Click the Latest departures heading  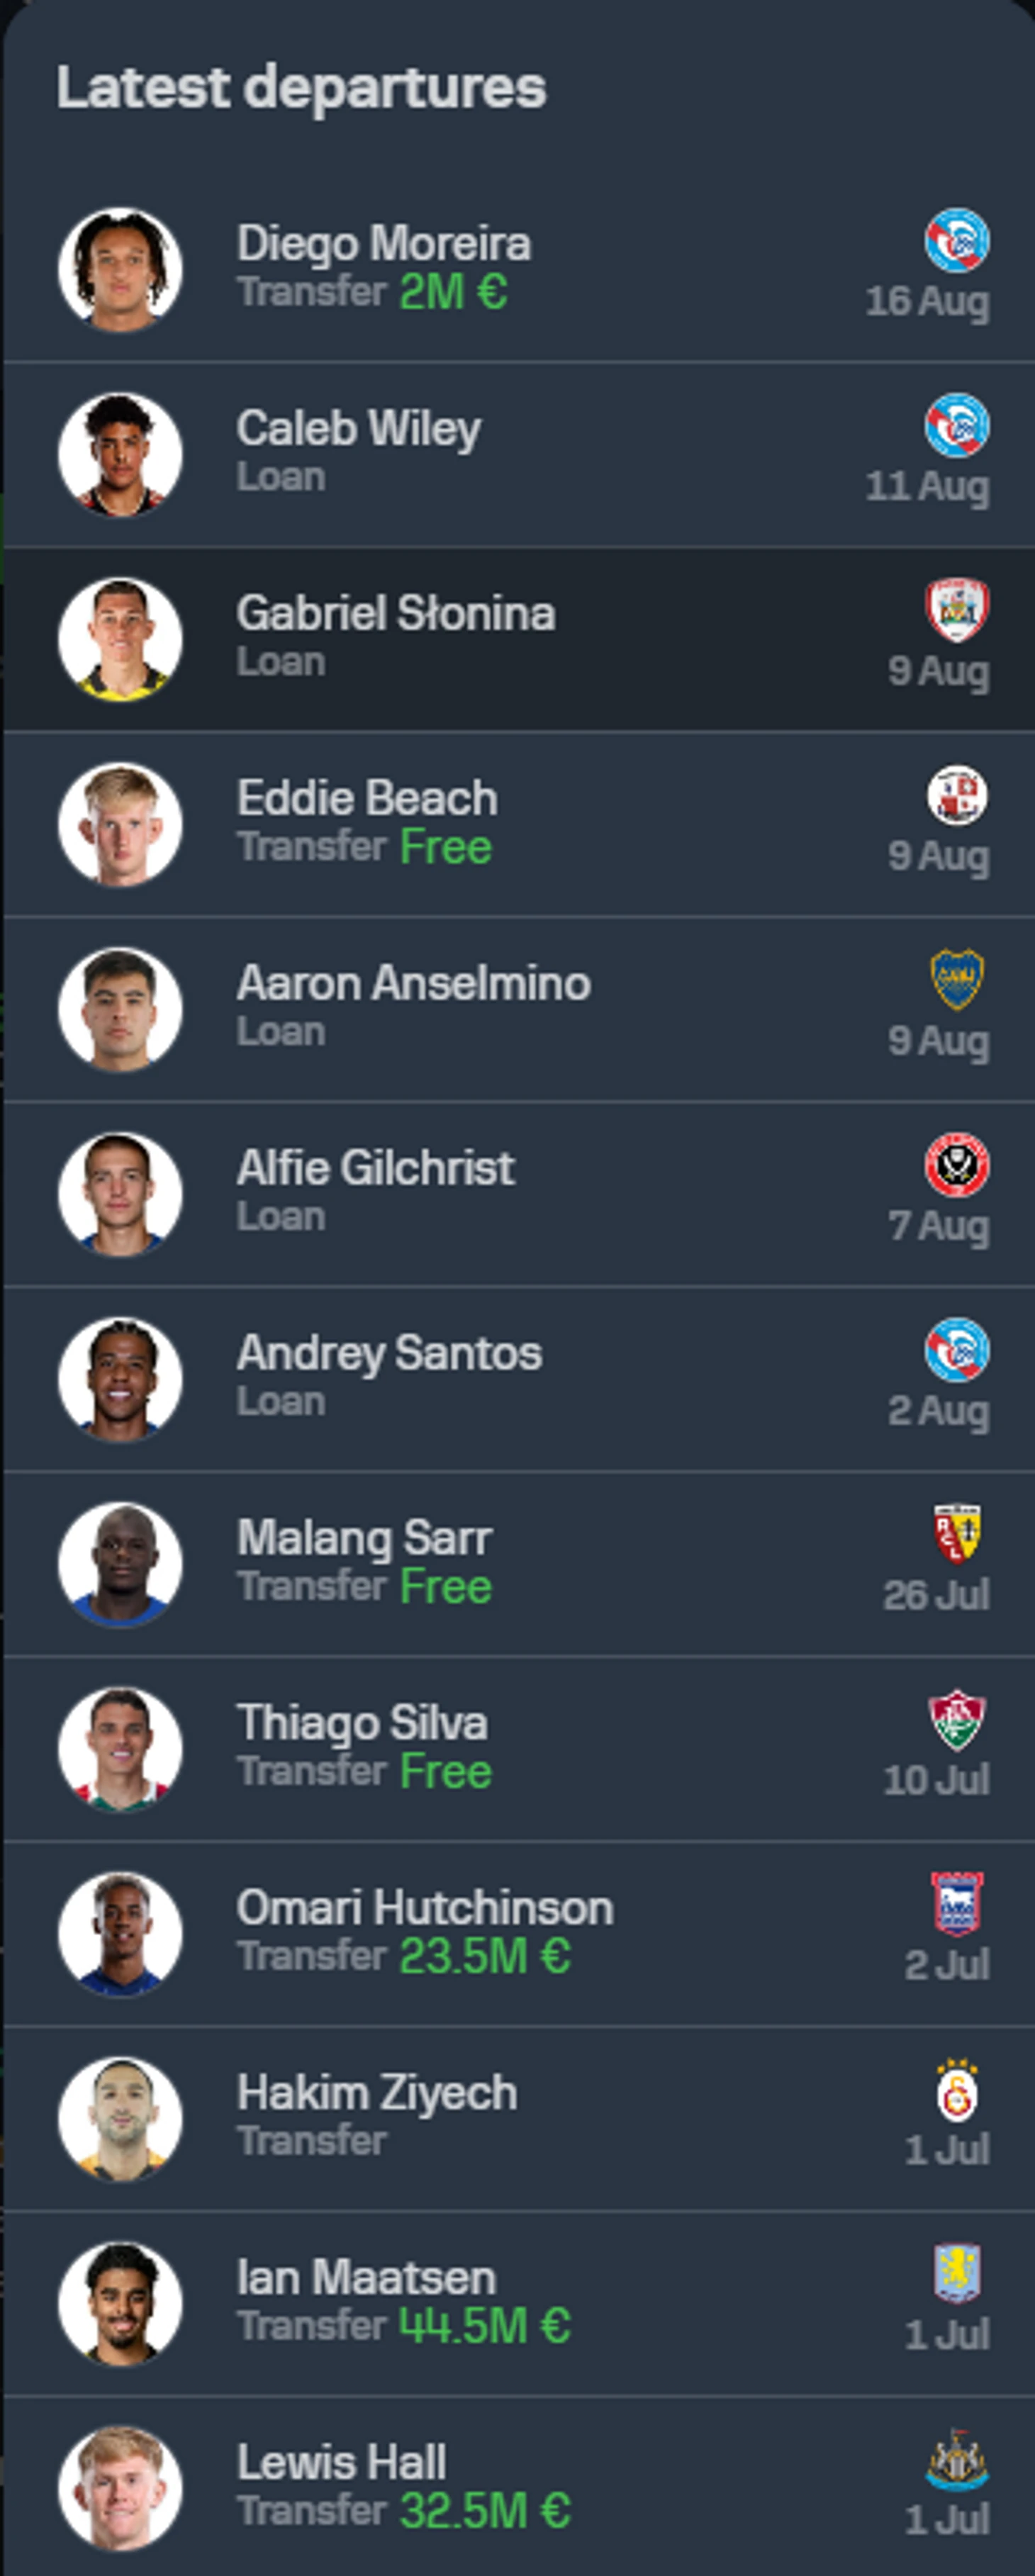click(301, 88)
